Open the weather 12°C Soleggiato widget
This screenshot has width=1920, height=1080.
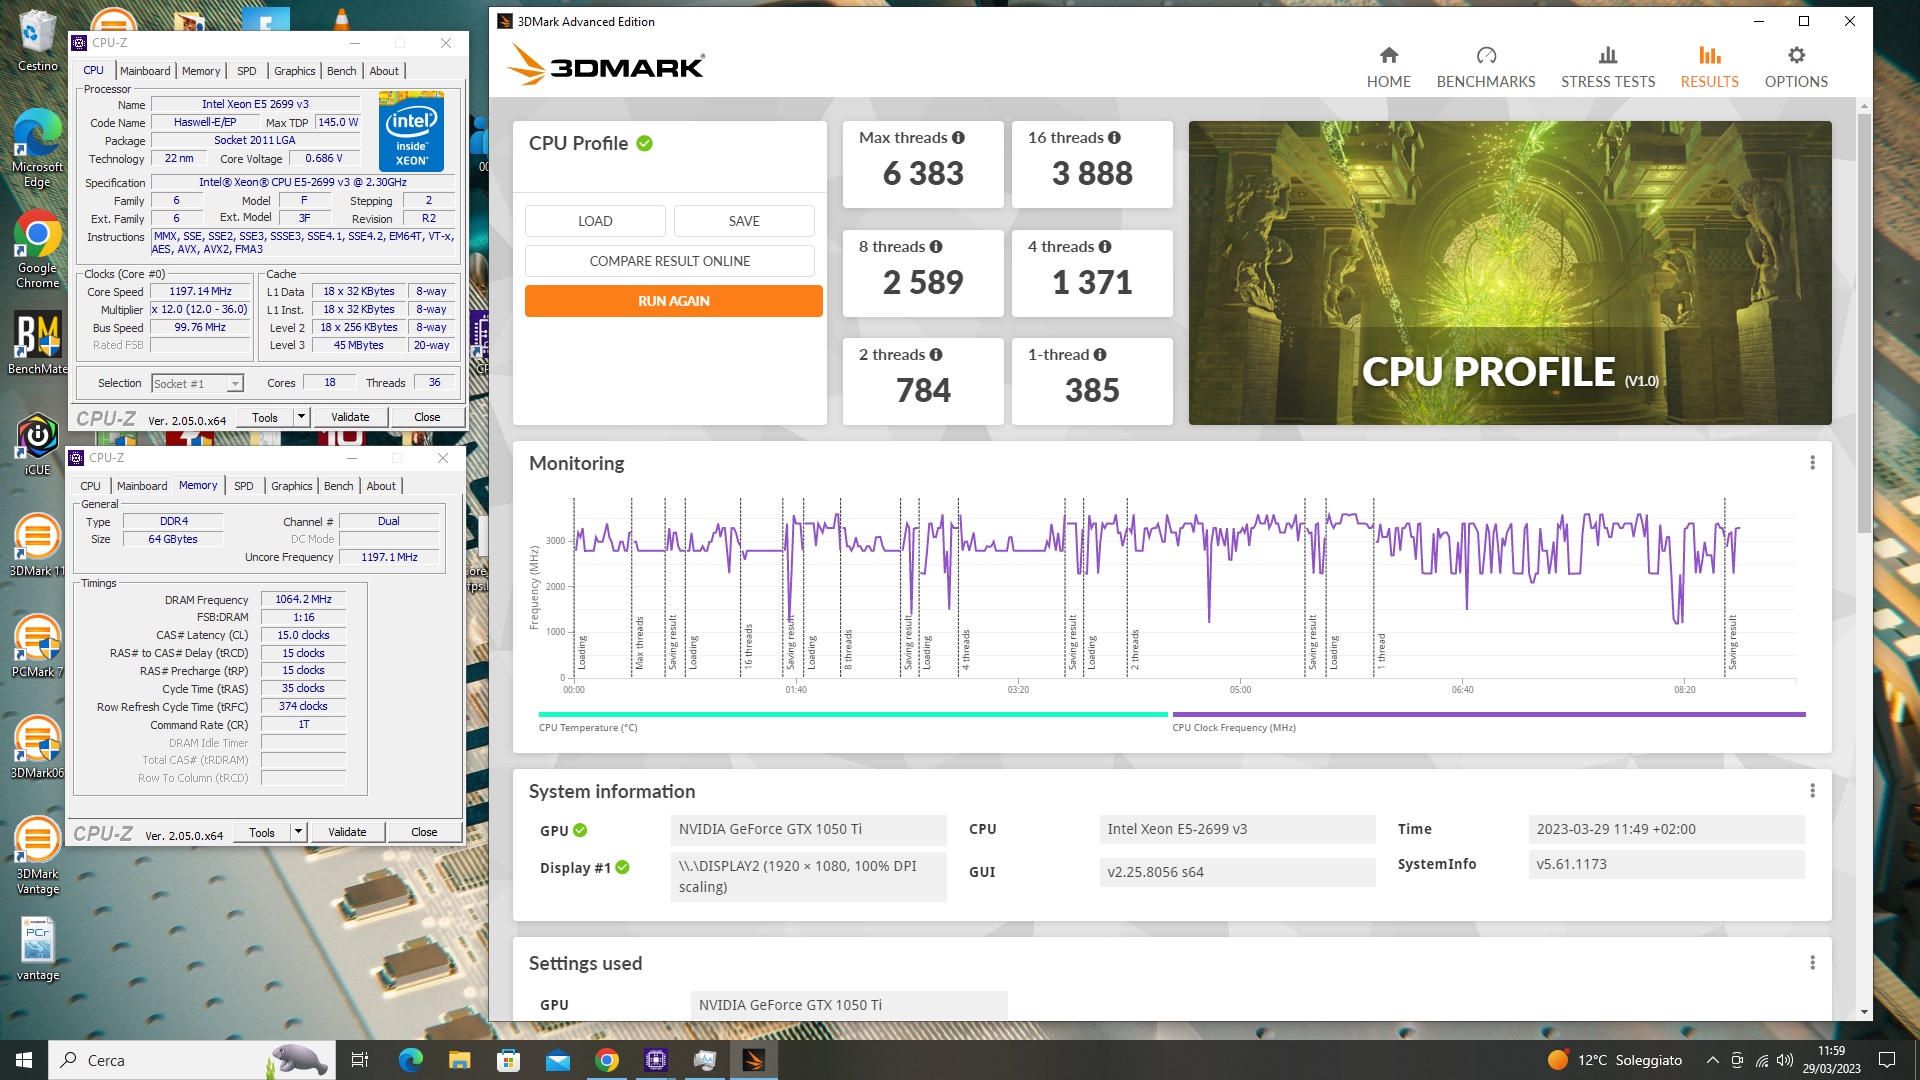pos(1614,1060)
